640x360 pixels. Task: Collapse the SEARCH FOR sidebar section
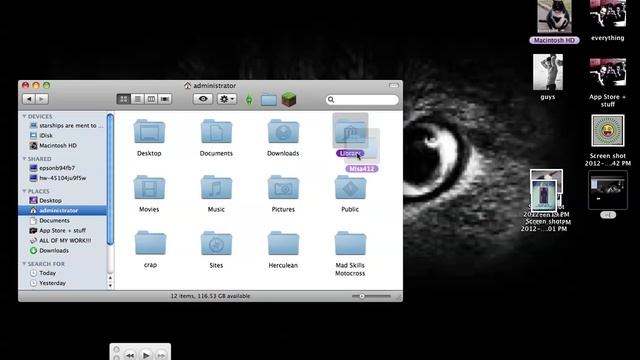tap(24, 264)
